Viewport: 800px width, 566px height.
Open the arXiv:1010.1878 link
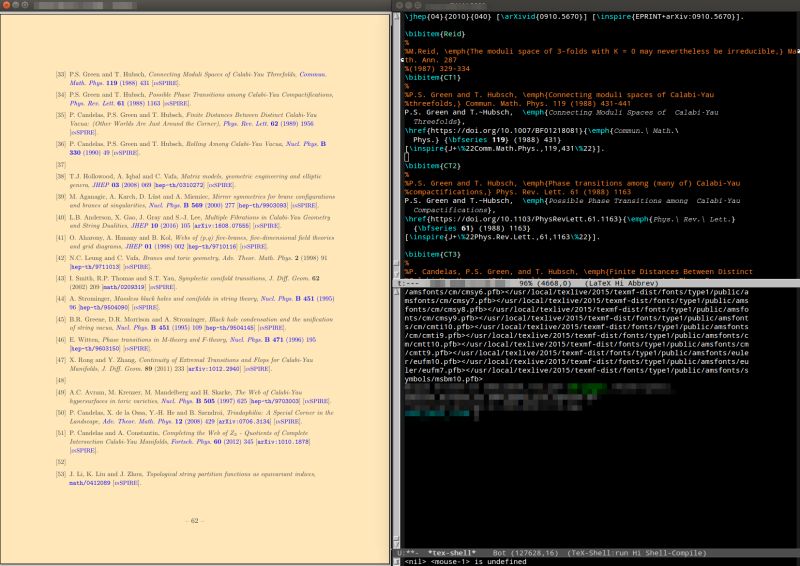[283, 442]
